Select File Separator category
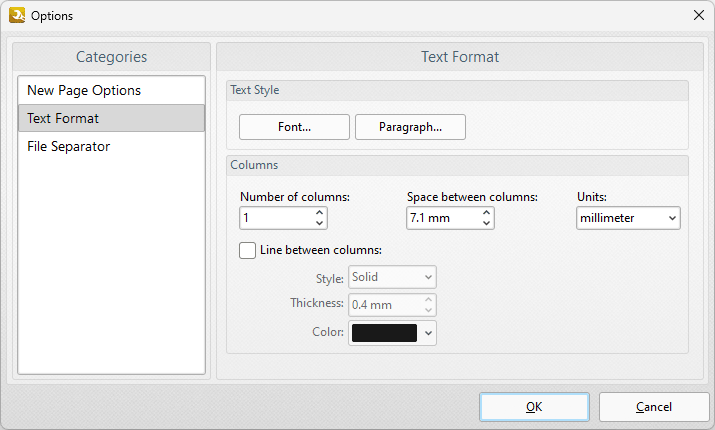 click(111, 146)
